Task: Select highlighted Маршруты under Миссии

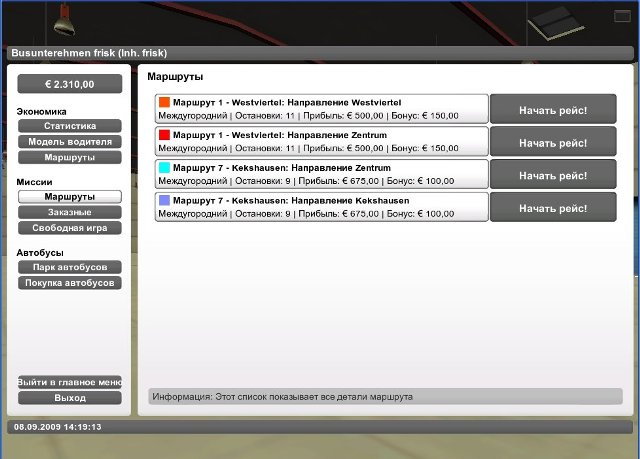Action: [x=70, y=197]
